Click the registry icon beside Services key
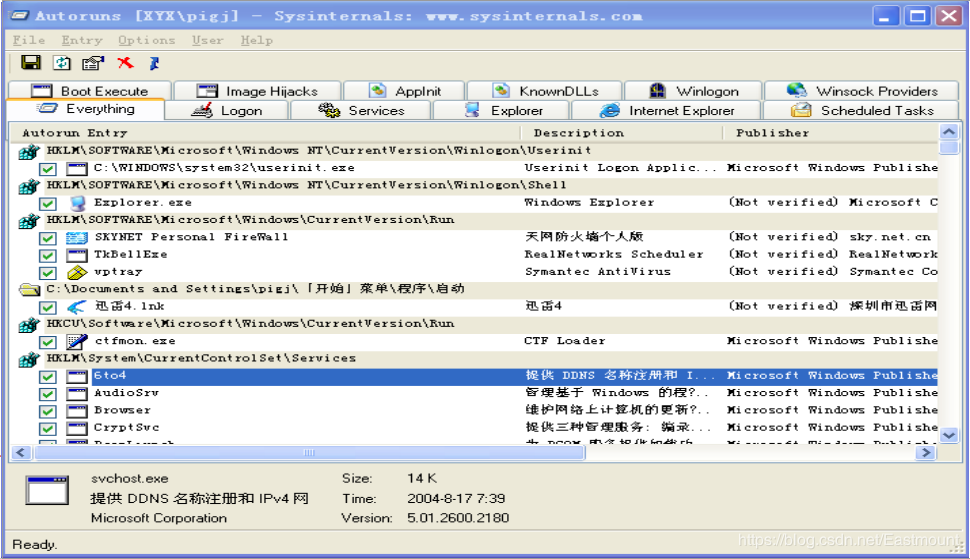This screenshot has height=559, width=970. click(x=29, y=359)
